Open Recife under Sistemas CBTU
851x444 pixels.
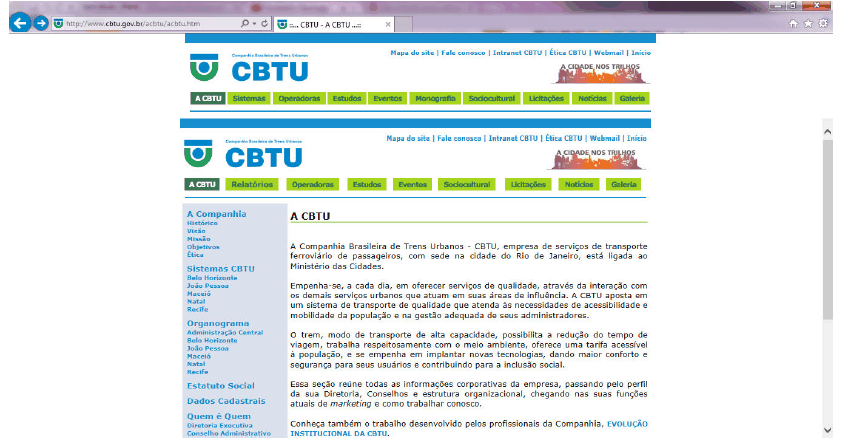(198, 309)
